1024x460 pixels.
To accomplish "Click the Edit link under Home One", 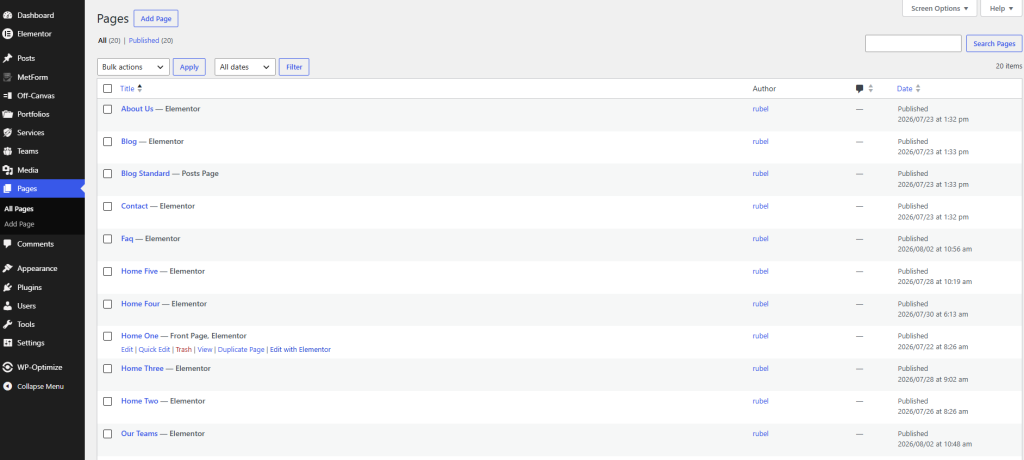I will point(127,350).
